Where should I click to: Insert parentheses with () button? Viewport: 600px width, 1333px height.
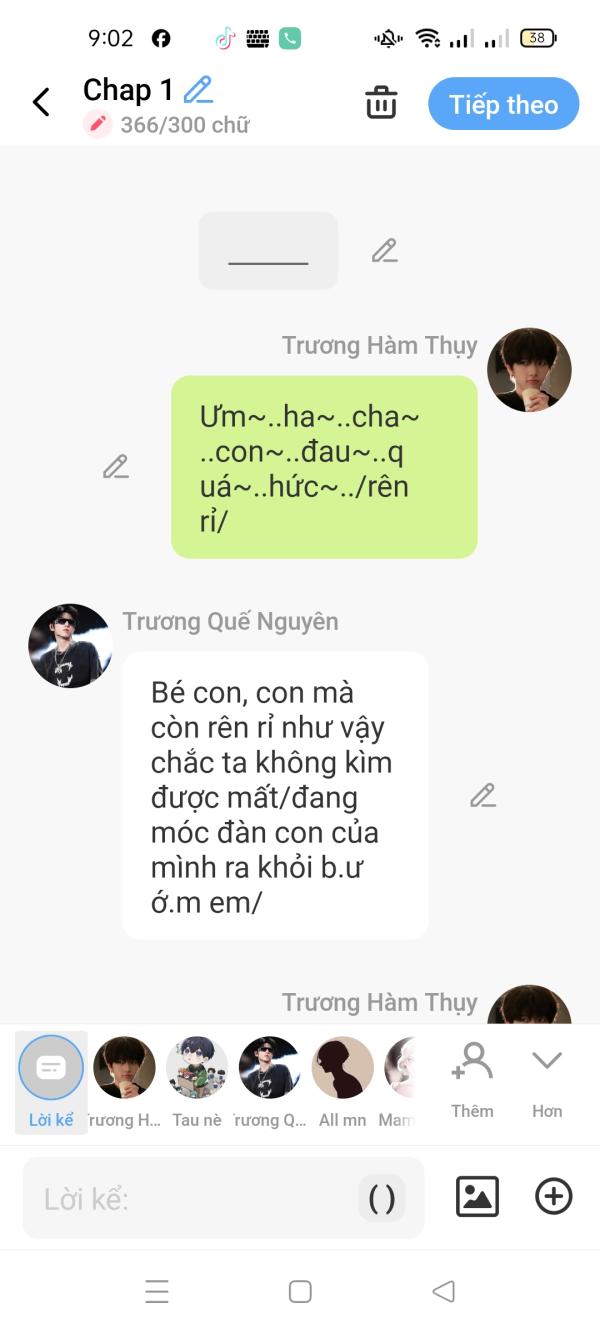pyautogui.click(x=382, y=1198)
